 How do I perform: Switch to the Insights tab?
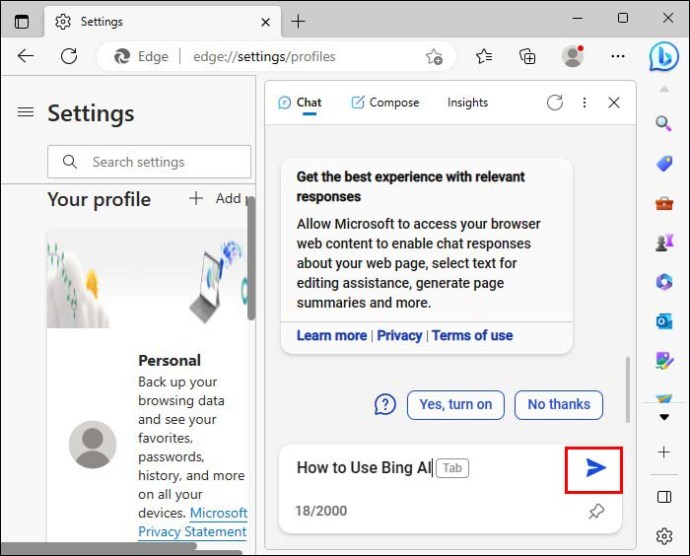coord(467,103)
